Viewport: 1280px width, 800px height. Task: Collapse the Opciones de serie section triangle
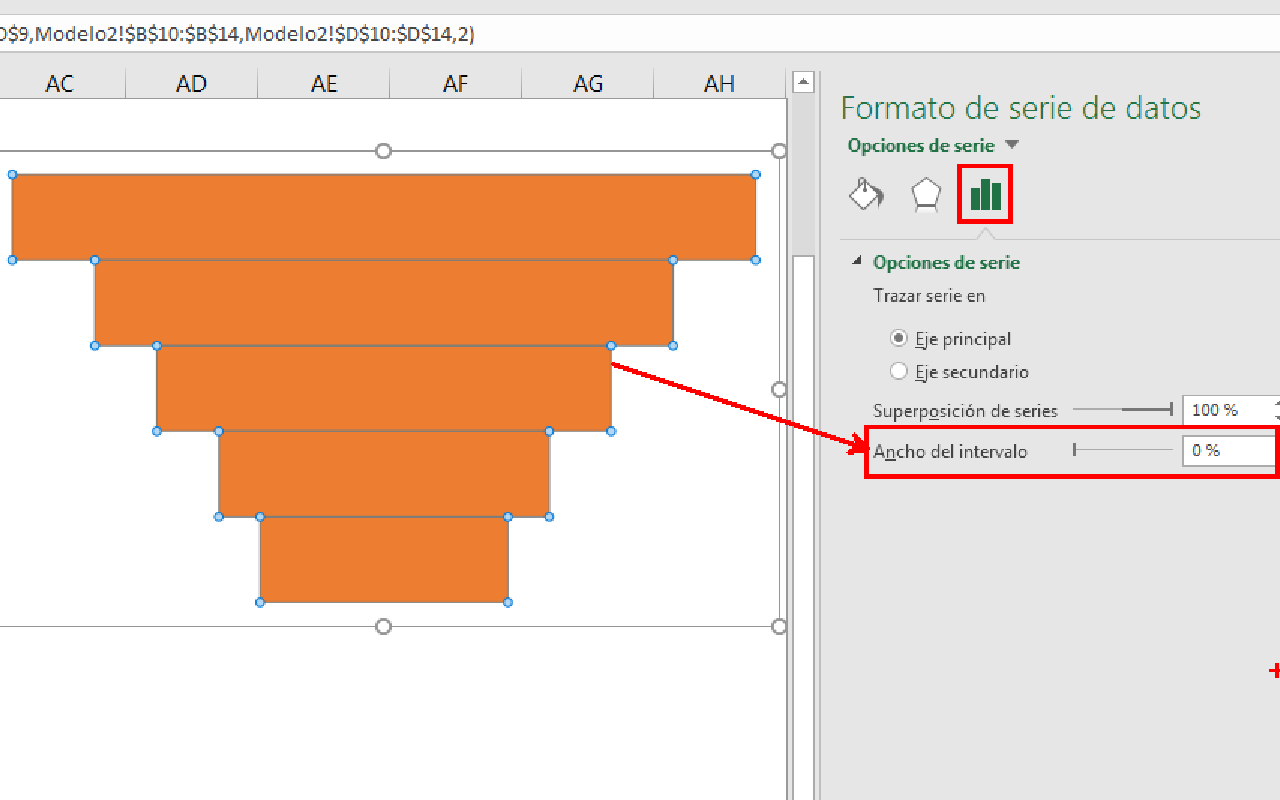pos(856,262)
